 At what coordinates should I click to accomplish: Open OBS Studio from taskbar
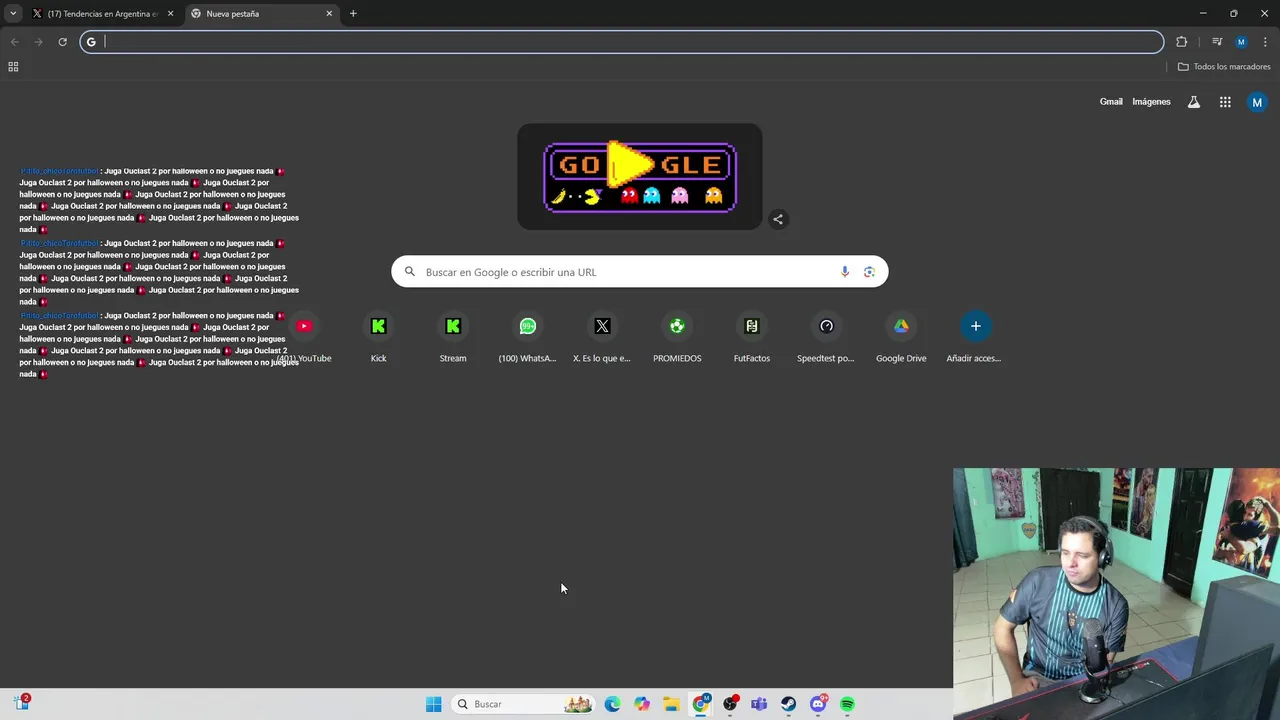pos(730,704)
